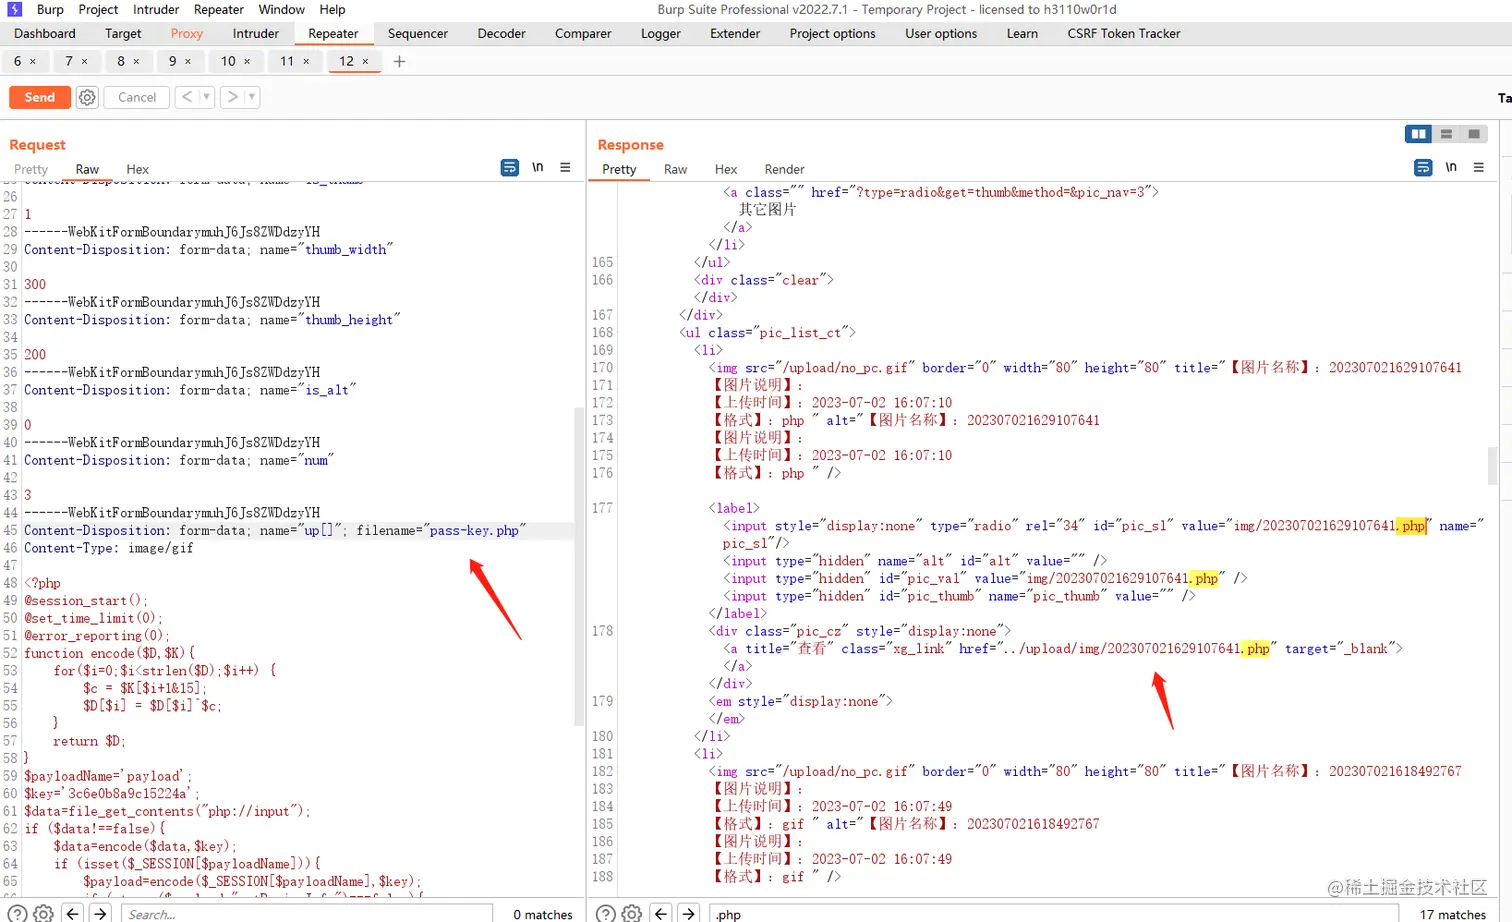Show the Response Render view
1512x922 pixels.
click(x=785, y=169)
